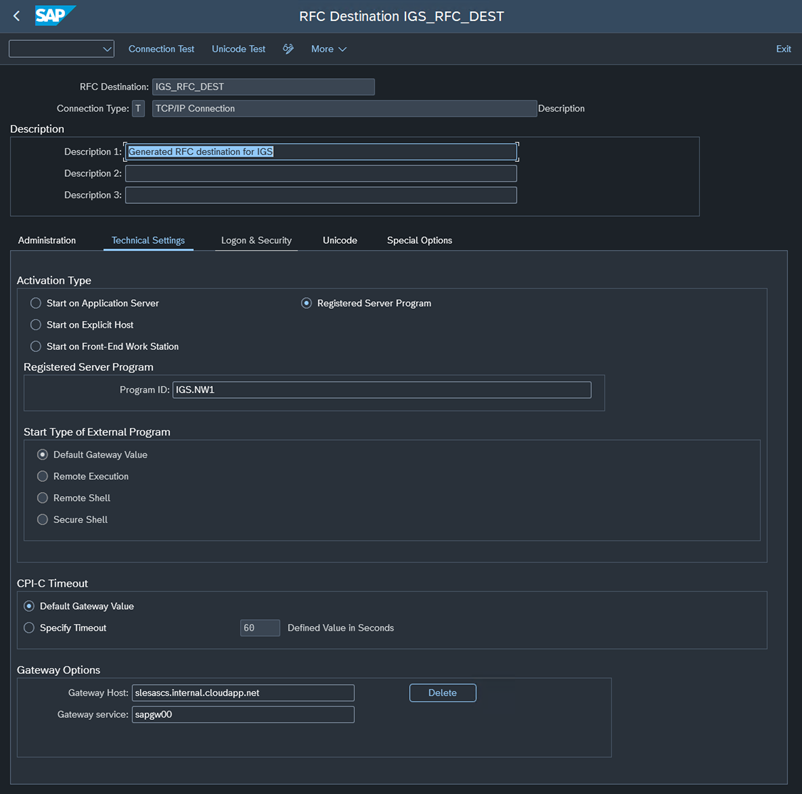Switch to the Technical Settings tab
This screenshot has width=802, height=794.
(x=148, y=240)
